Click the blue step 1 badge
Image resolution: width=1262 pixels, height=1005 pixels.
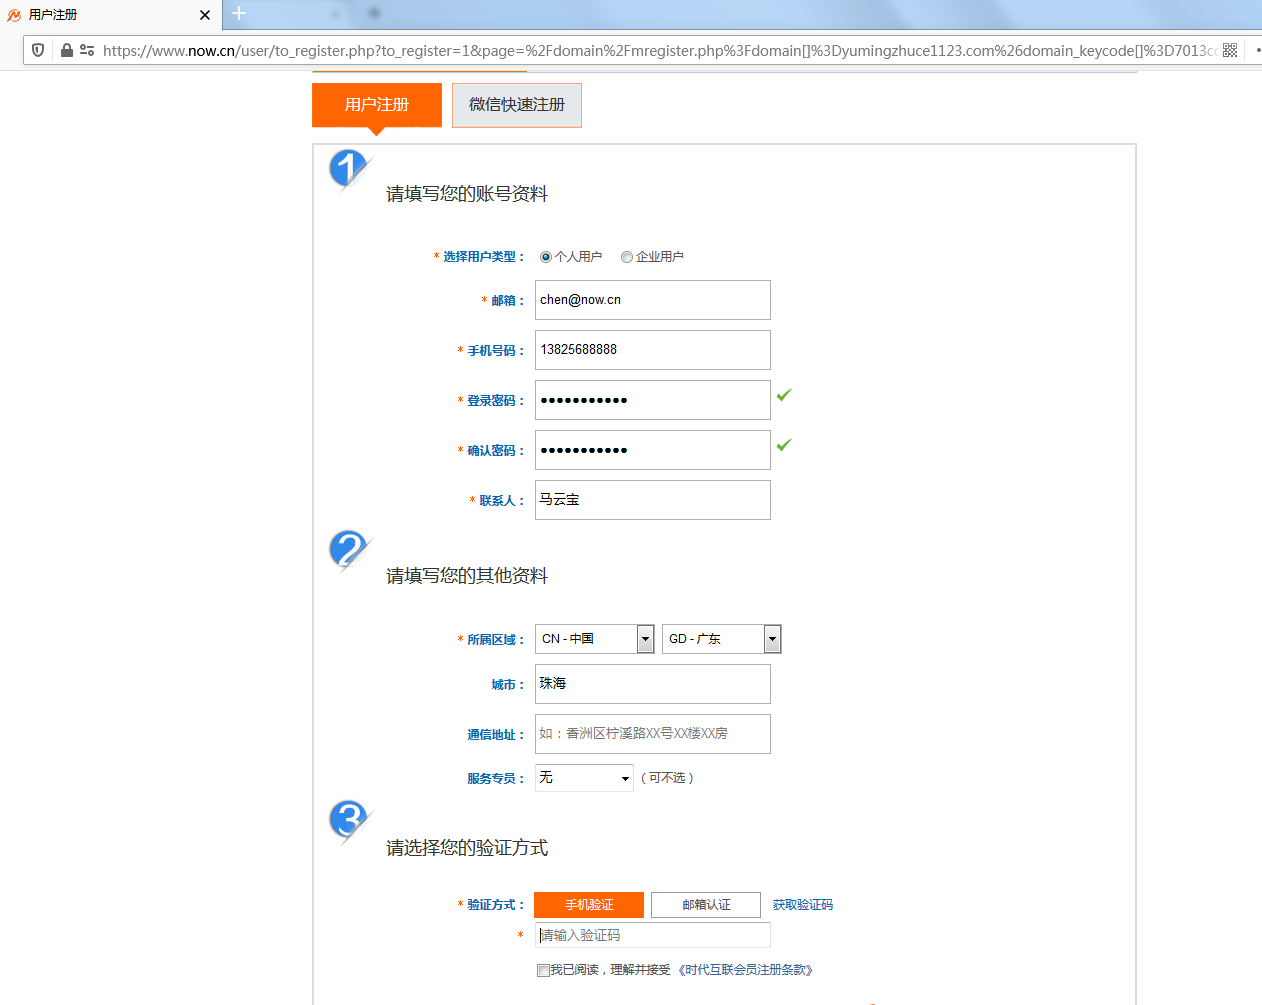(x=346, y=166)
